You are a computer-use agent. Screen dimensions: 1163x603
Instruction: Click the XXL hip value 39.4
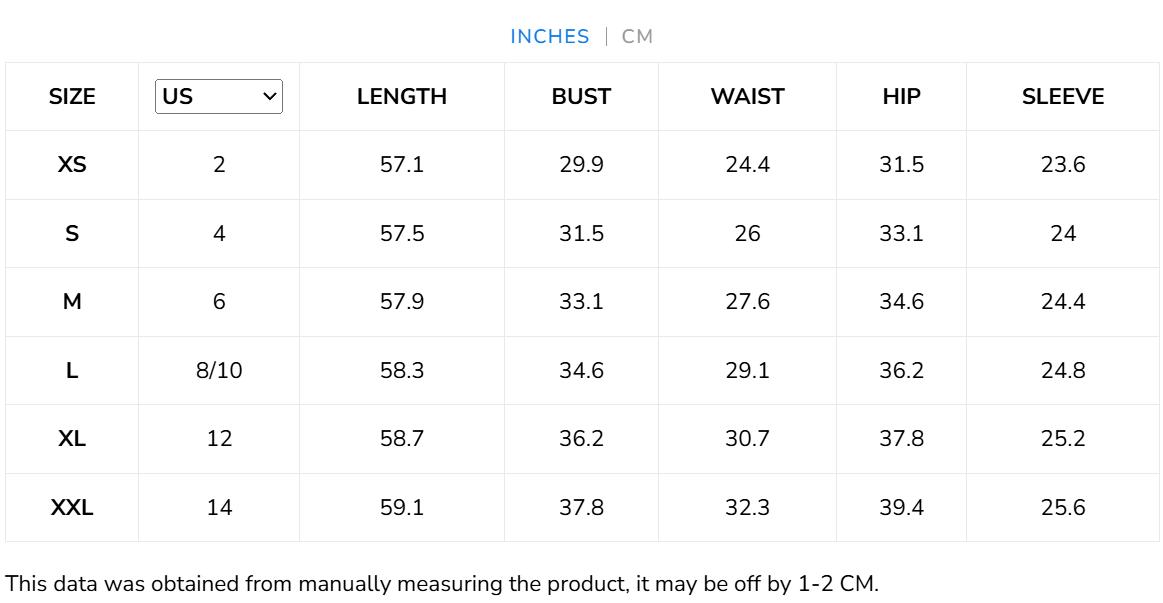pos(901,508)
